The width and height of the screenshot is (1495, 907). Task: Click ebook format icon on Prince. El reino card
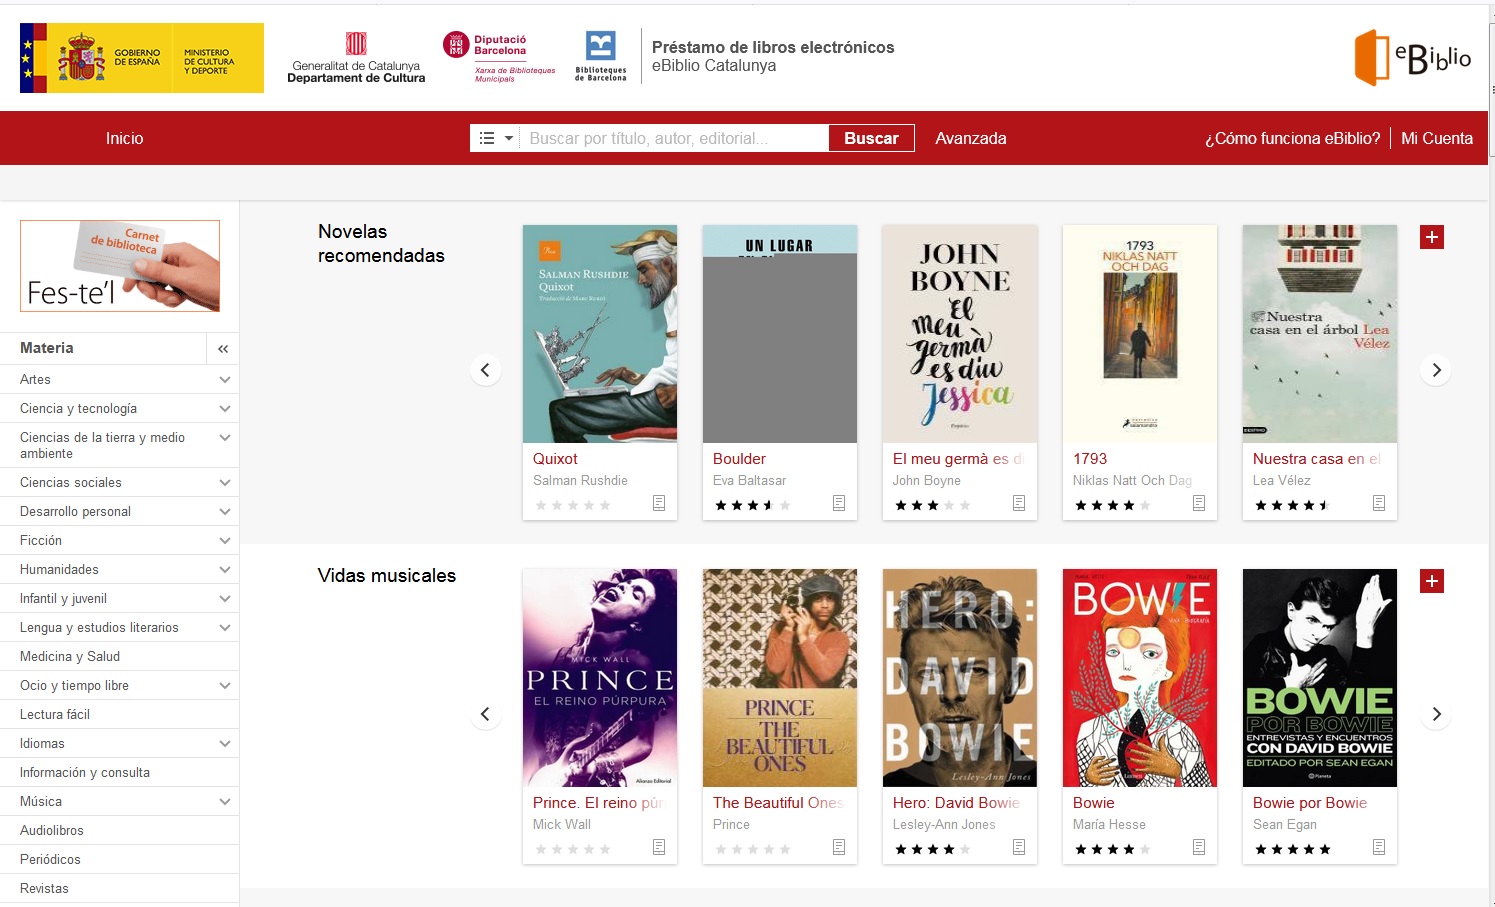(x=659, y=847)
